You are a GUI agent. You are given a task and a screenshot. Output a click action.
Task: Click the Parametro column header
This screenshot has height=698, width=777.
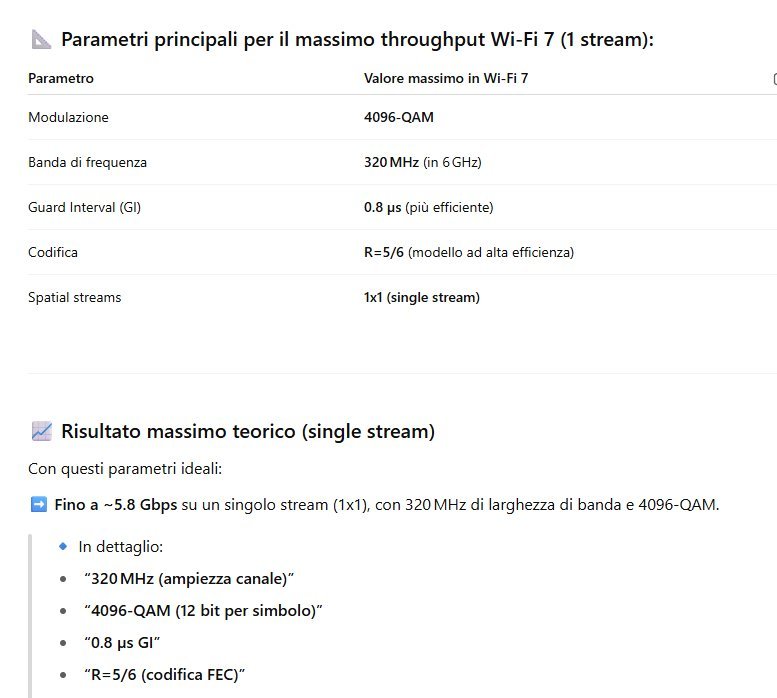[61, 78]
